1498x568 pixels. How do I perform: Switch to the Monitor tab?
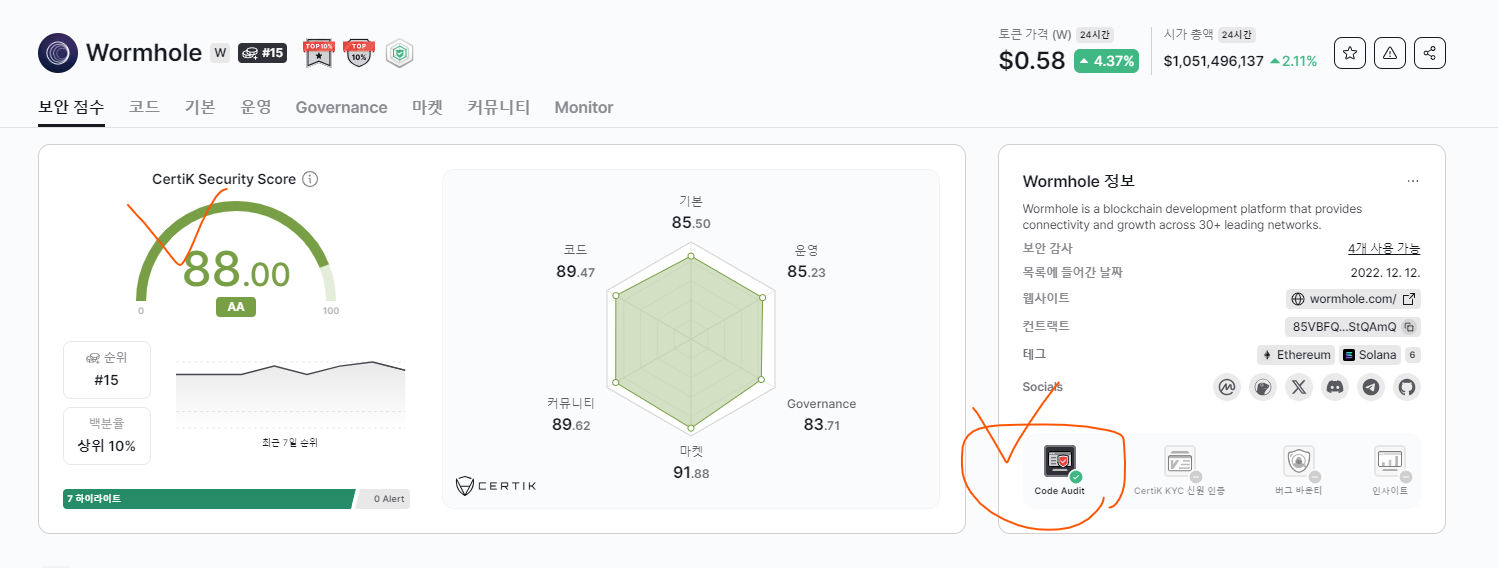[x=584, y=107]
